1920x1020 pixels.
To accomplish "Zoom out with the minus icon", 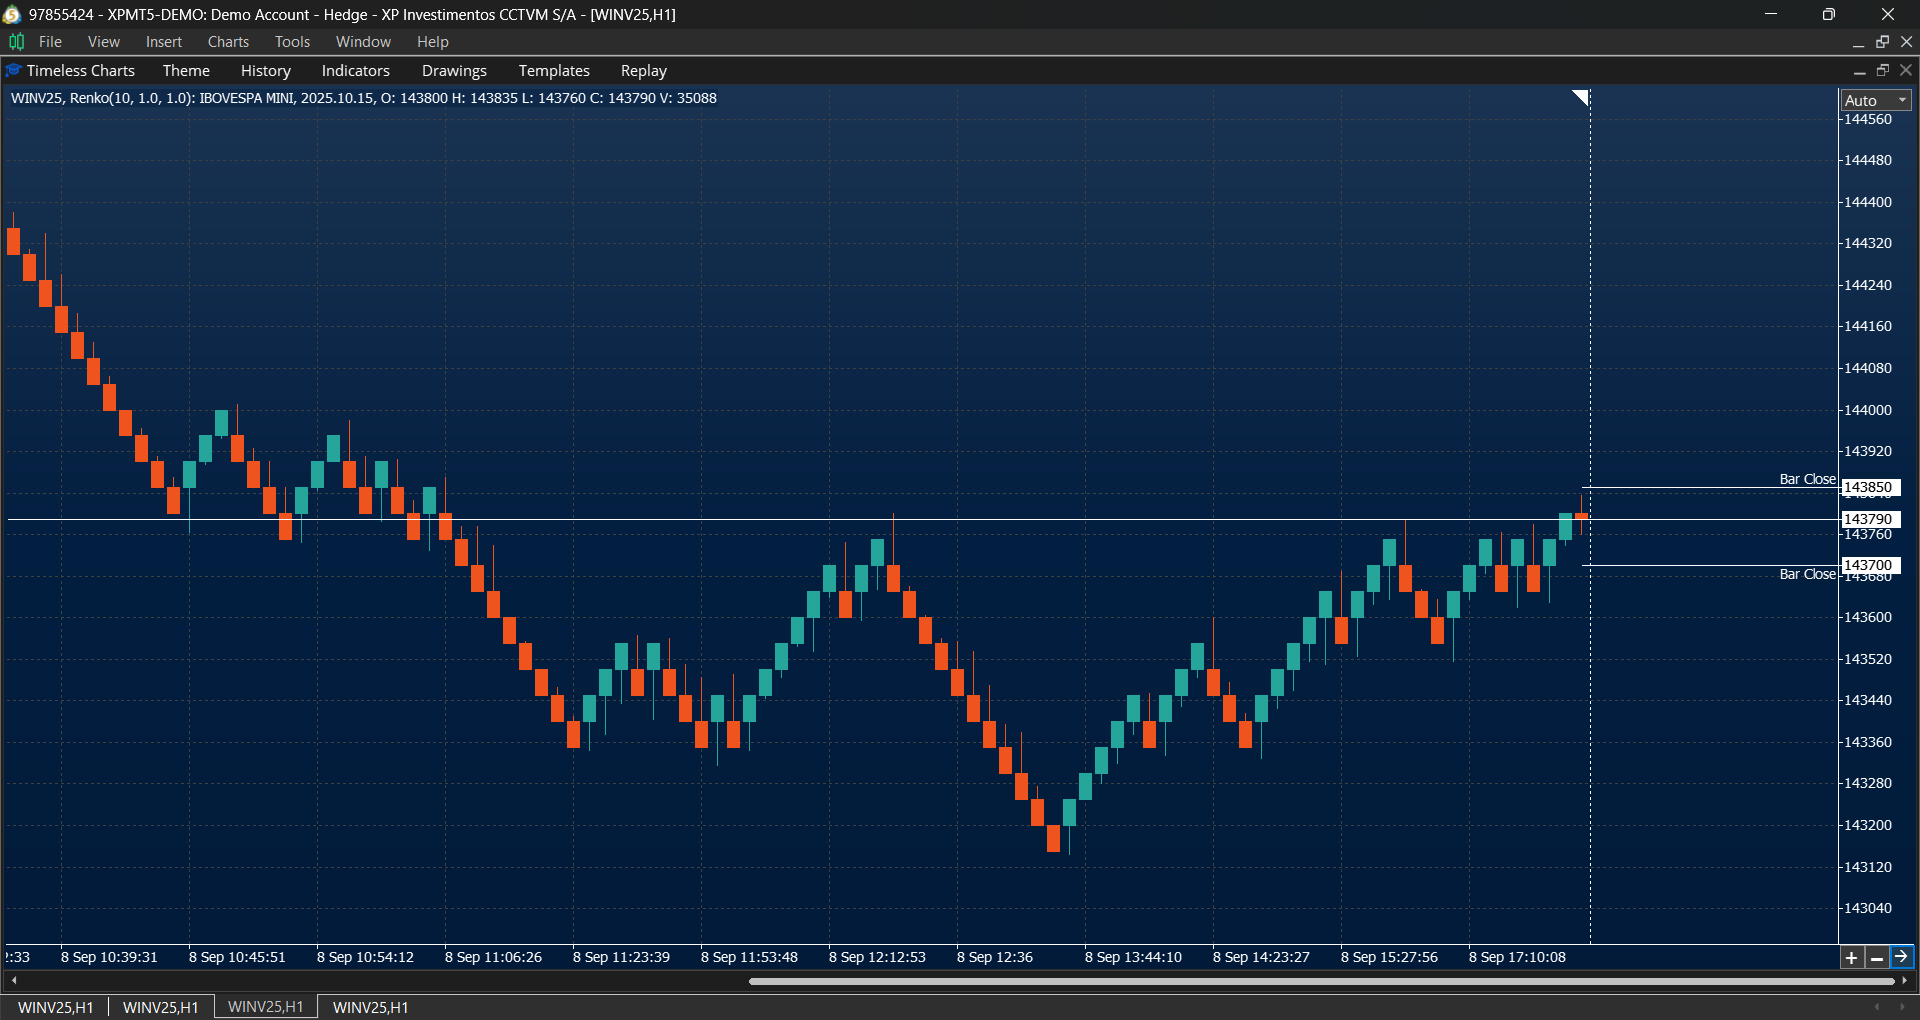I will [x=1877, y=957].
